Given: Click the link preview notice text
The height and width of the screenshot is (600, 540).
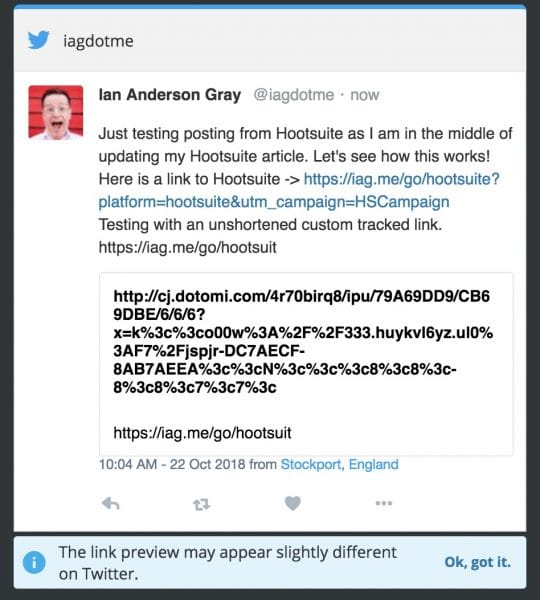Looking at the screenshot, I should pos(227,563).
